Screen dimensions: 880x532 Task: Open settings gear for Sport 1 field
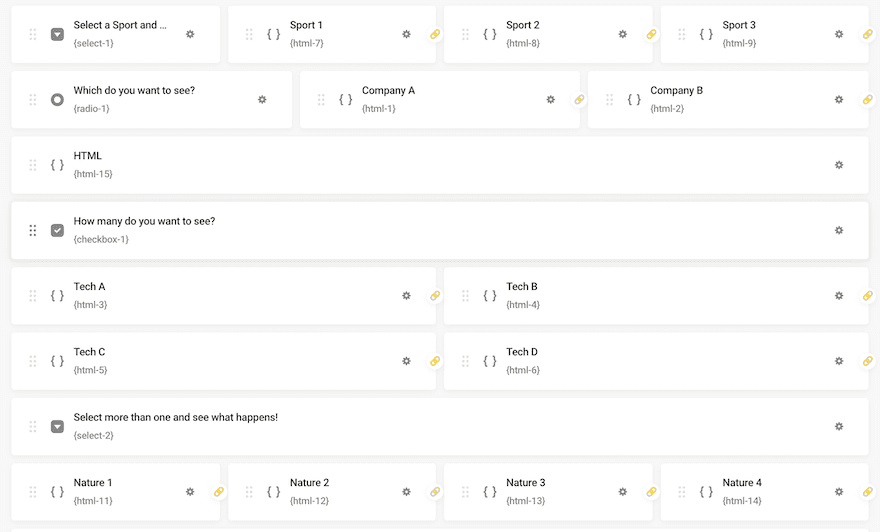tap(406, 34)
